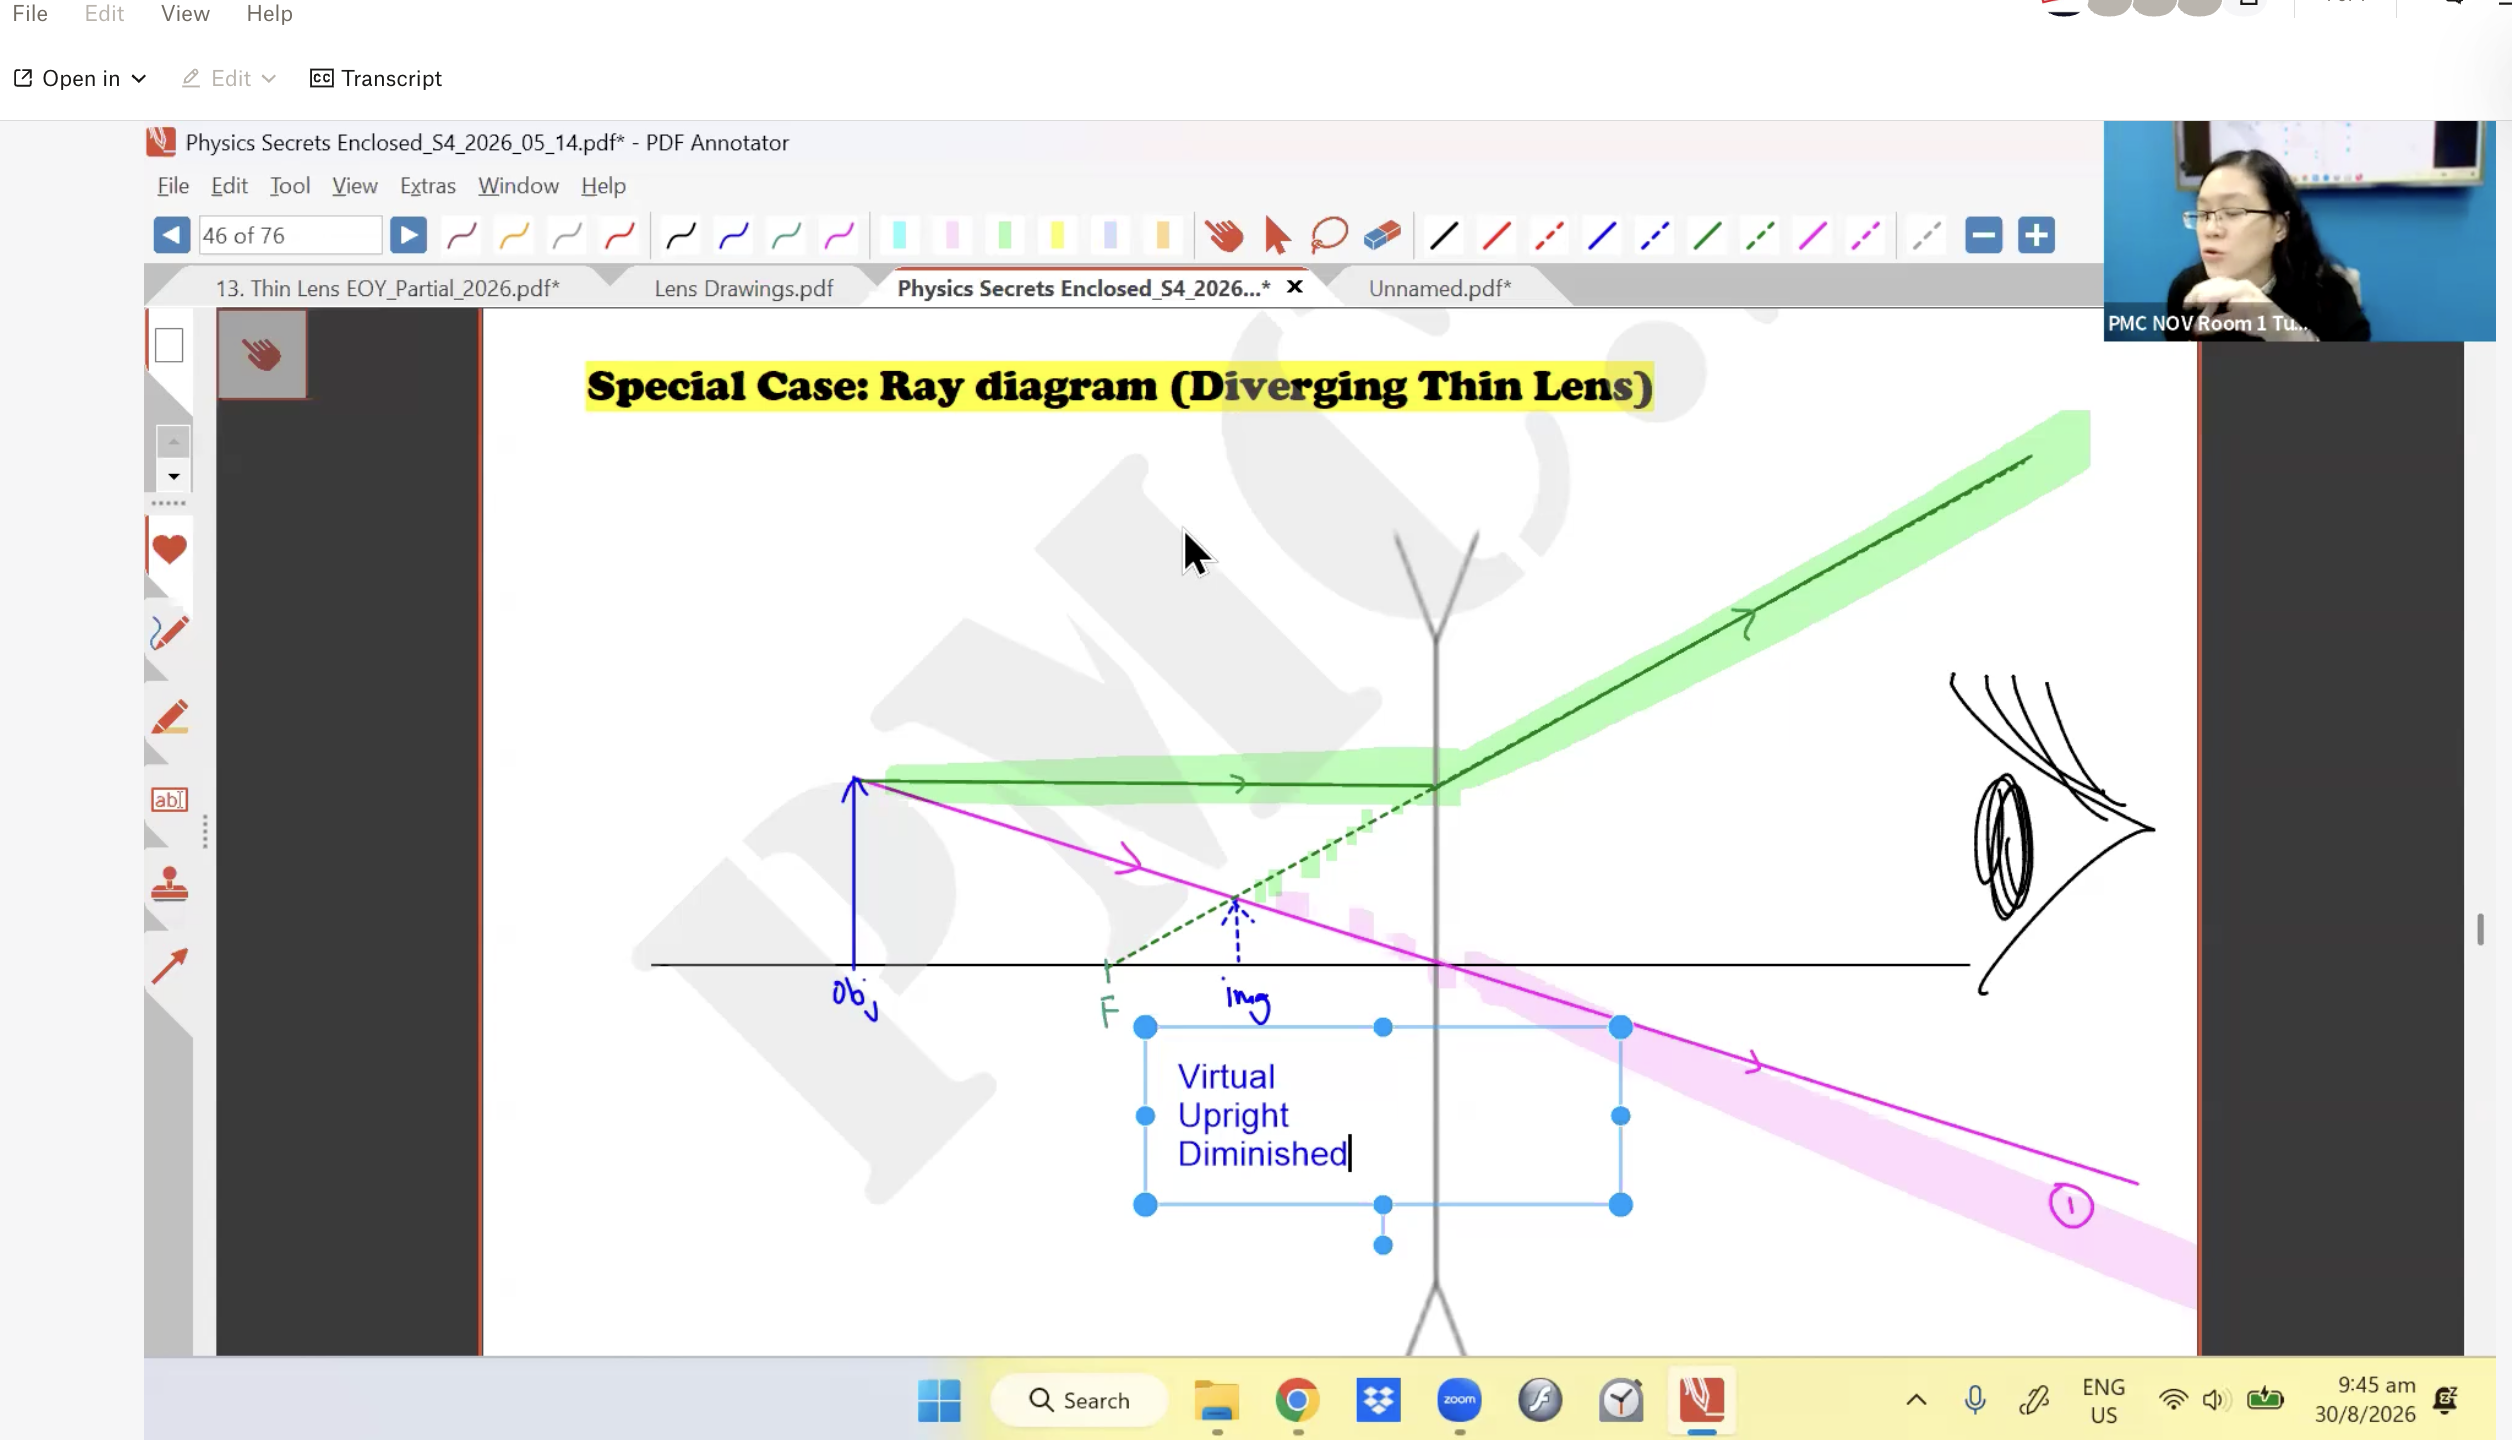Viewport: 2512px width, 1440px height.
Task: Expand the outer Edit dropdown button
Action: point(229,78)
